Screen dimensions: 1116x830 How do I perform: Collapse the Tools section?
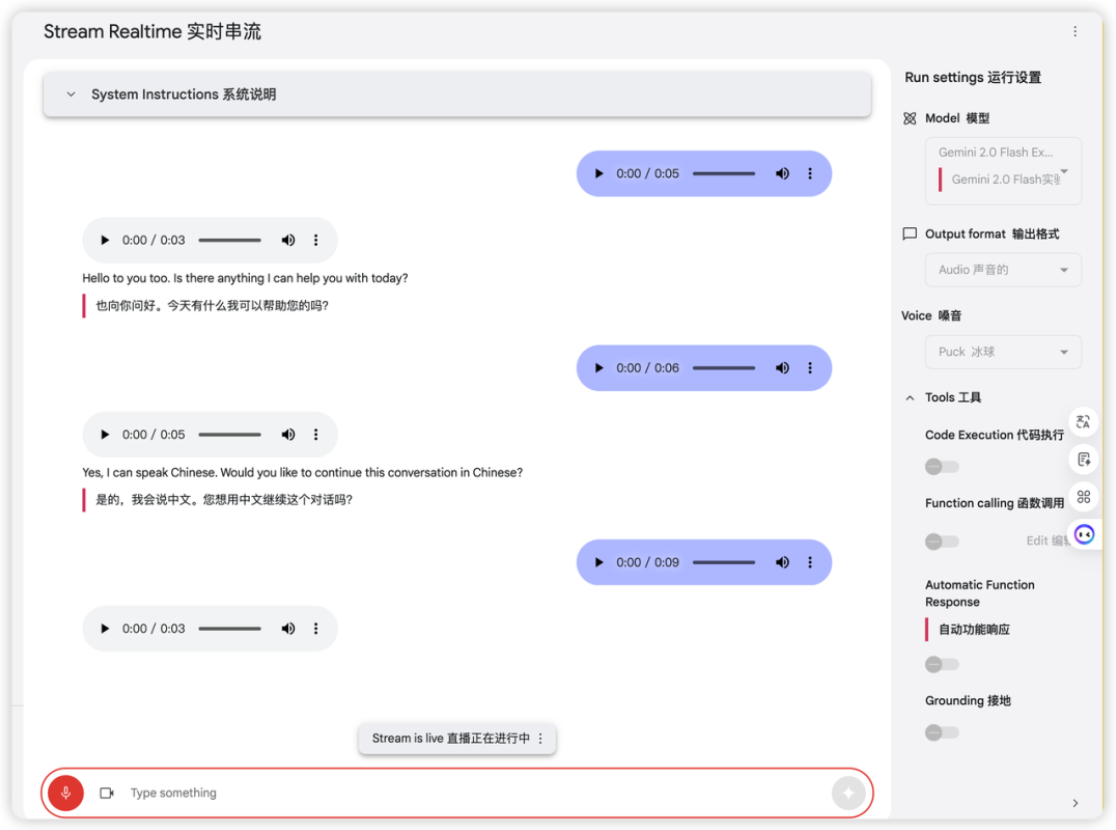point(910,398)
